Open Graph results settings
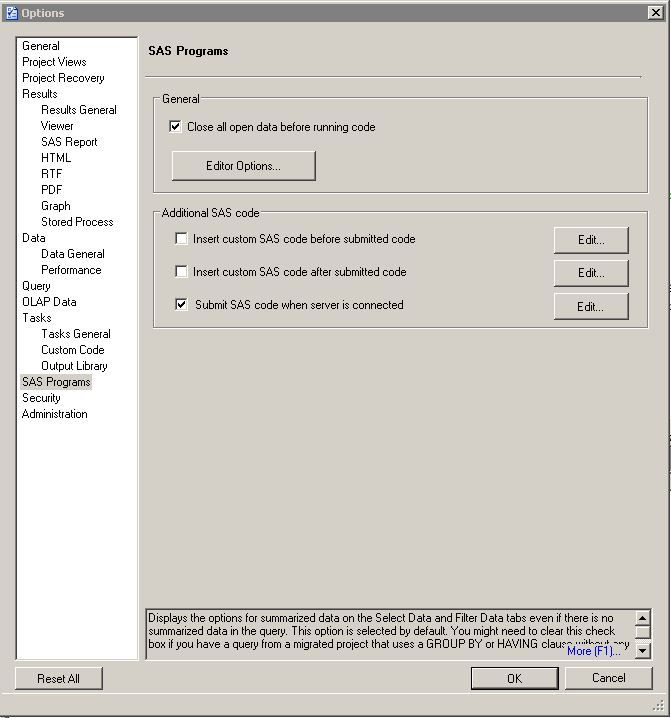The height and width of the screenshot is (718, 671). 56,206
